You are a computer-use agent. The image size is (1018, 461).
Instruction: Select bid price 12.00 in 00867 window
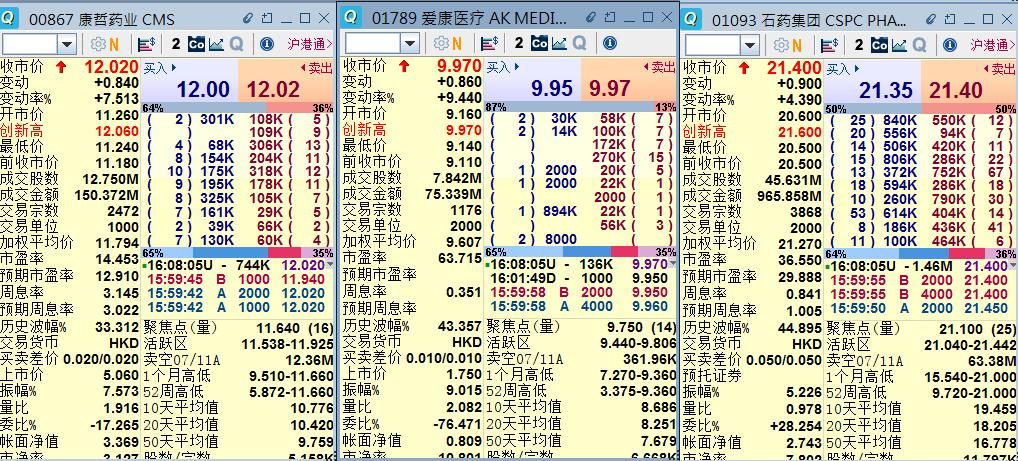pyautogui.click(x=203, y=89)
